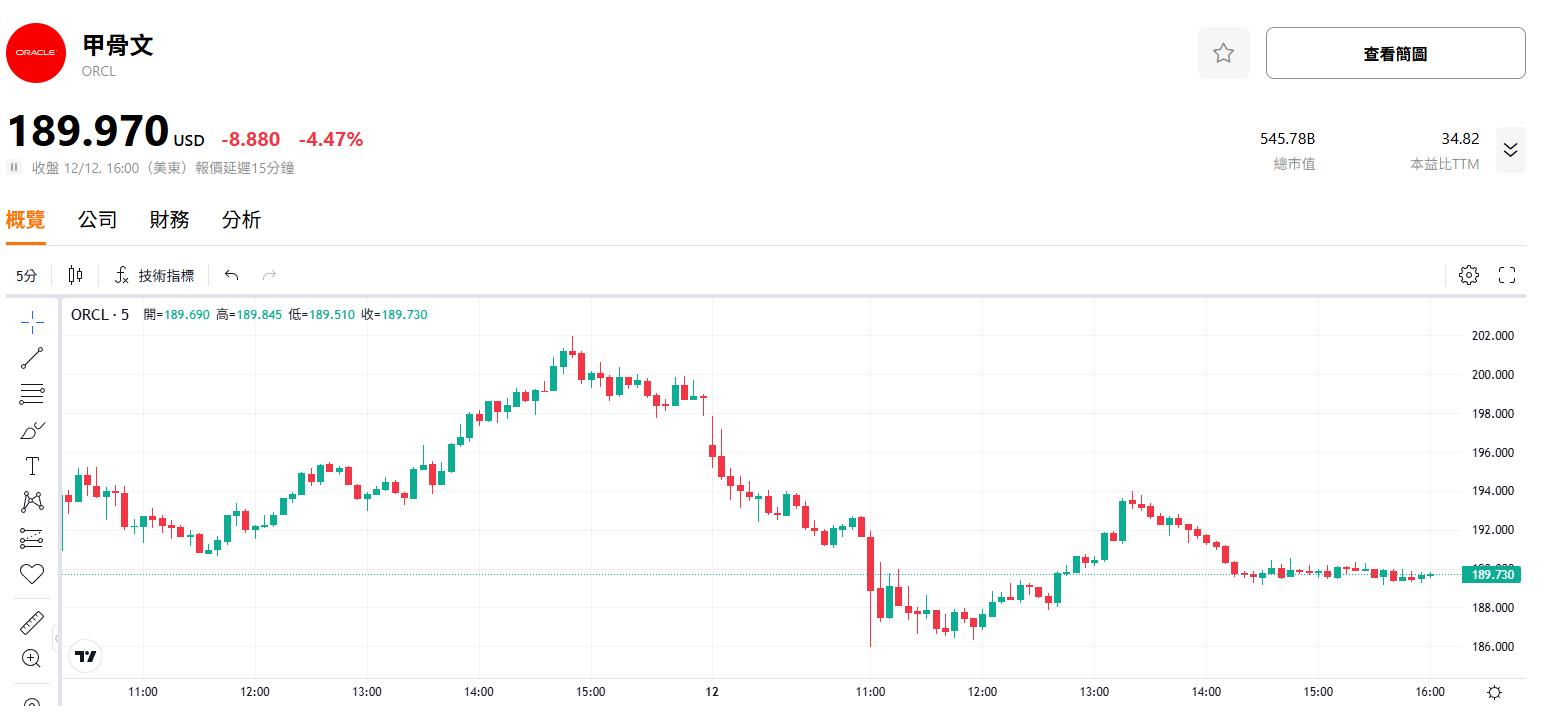
Task: Toggle the star watchlist favorite button
Action: [x=1223, y=53]
